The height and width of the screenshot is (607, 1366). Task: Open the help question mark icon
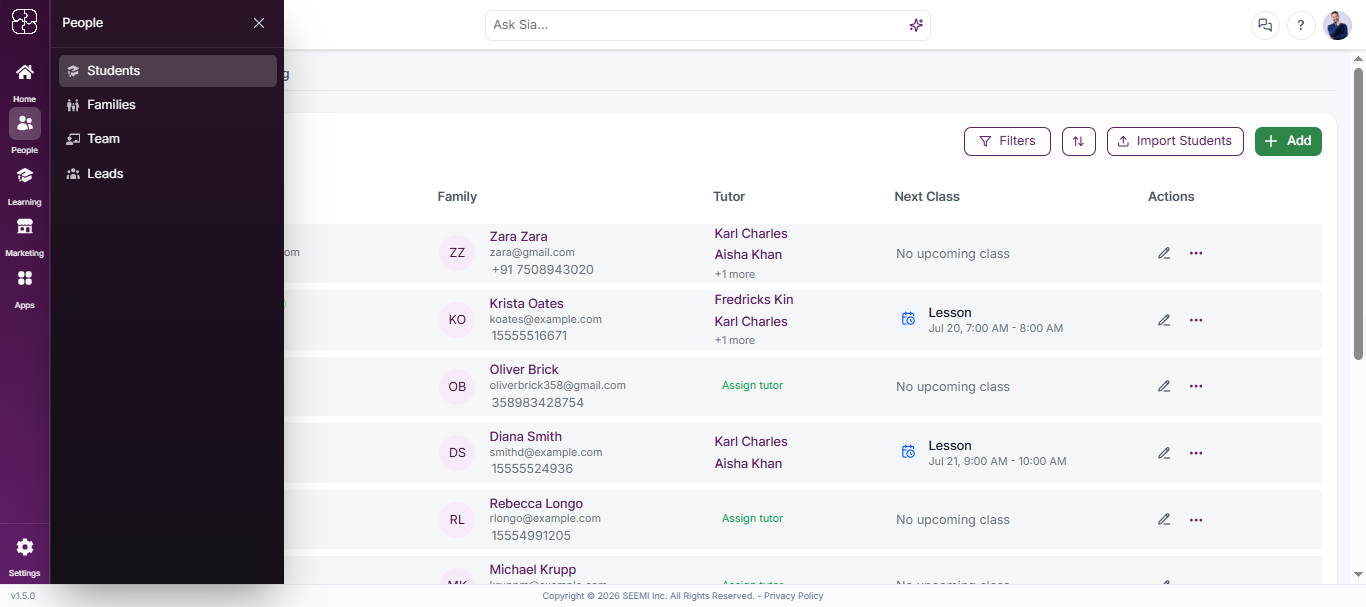pyautogui.click(x=1301, y=25)
